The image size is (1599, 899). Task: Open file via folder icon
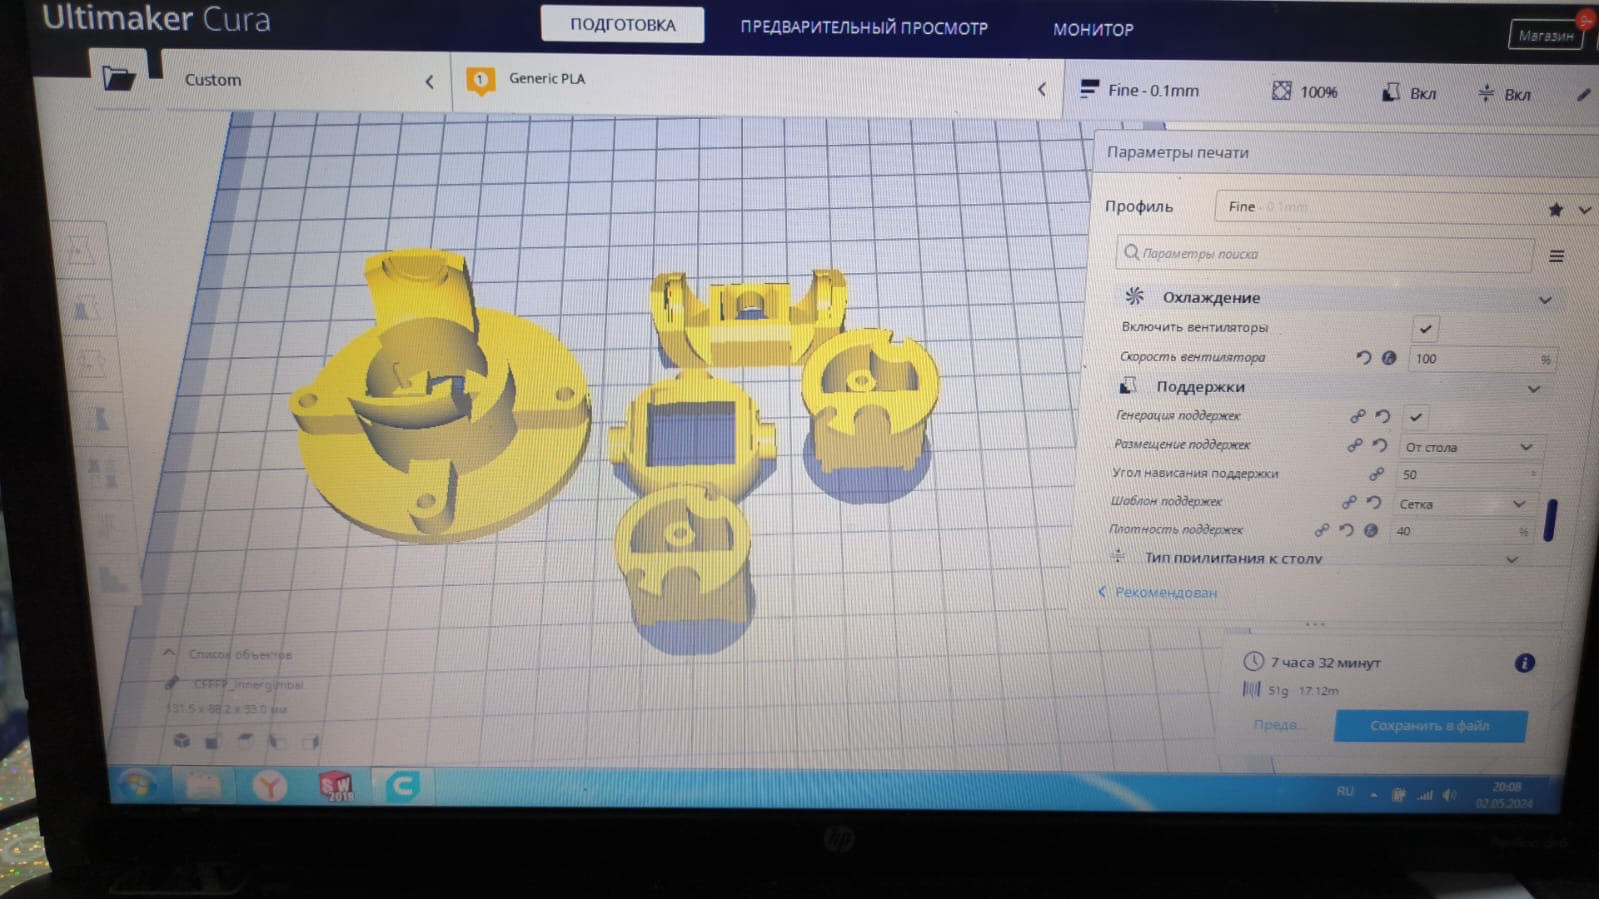pyautogui.click(x=118, y=78)
